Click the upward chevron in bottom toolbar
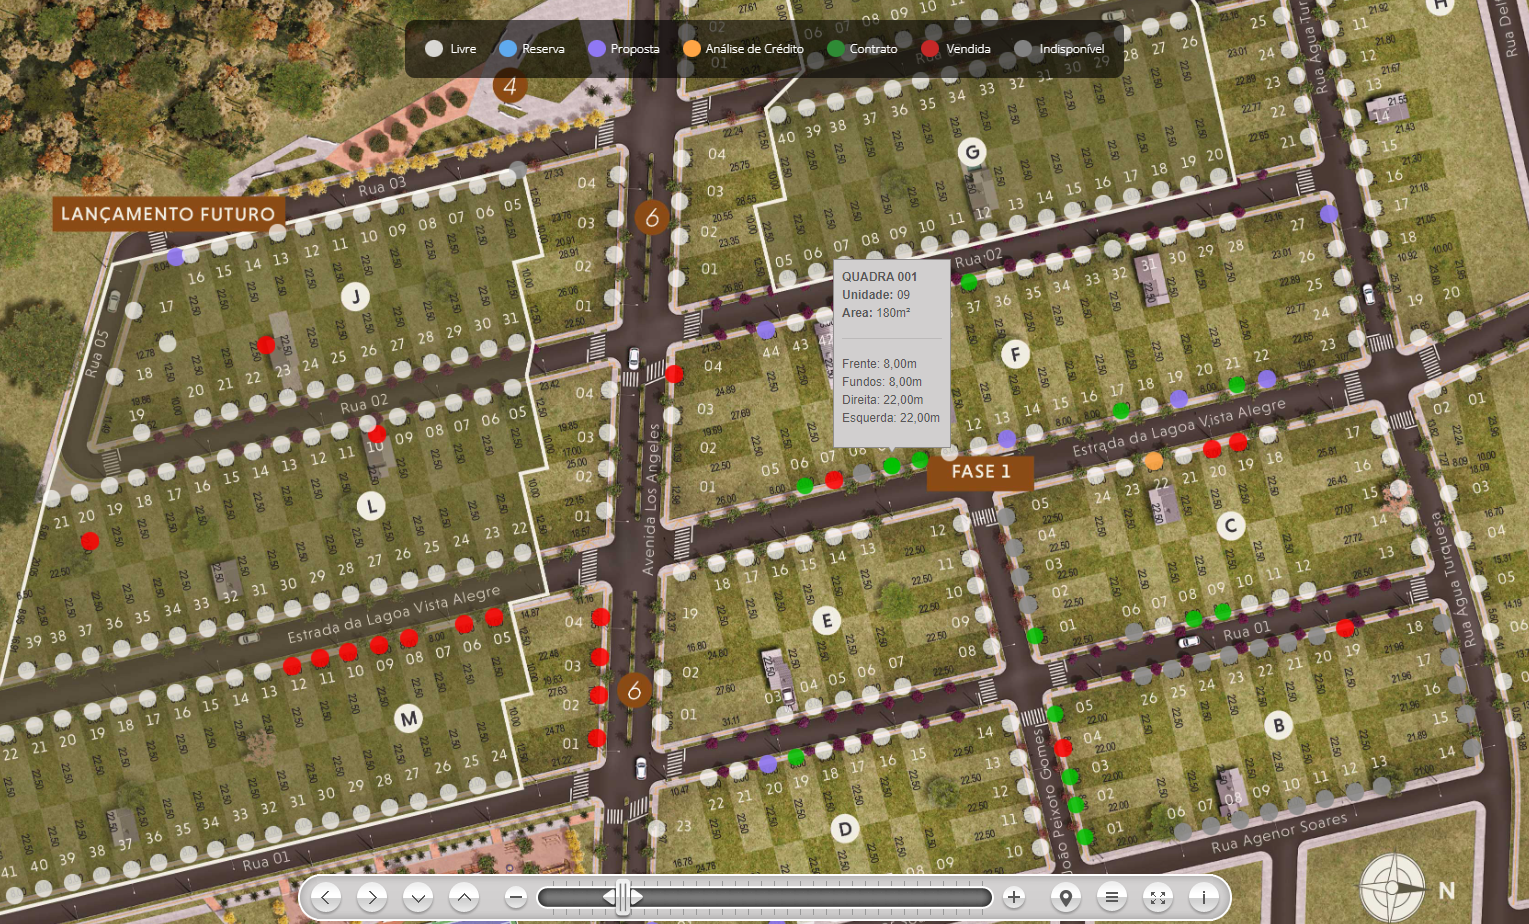This screenshot has width=1529, height=924. pyautogui.click(x=464, y=897)
